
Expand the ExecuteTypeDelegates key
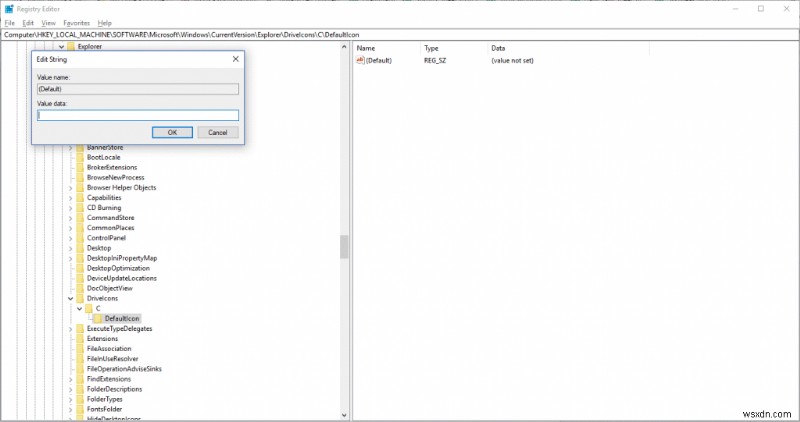[x=70, y=329]
